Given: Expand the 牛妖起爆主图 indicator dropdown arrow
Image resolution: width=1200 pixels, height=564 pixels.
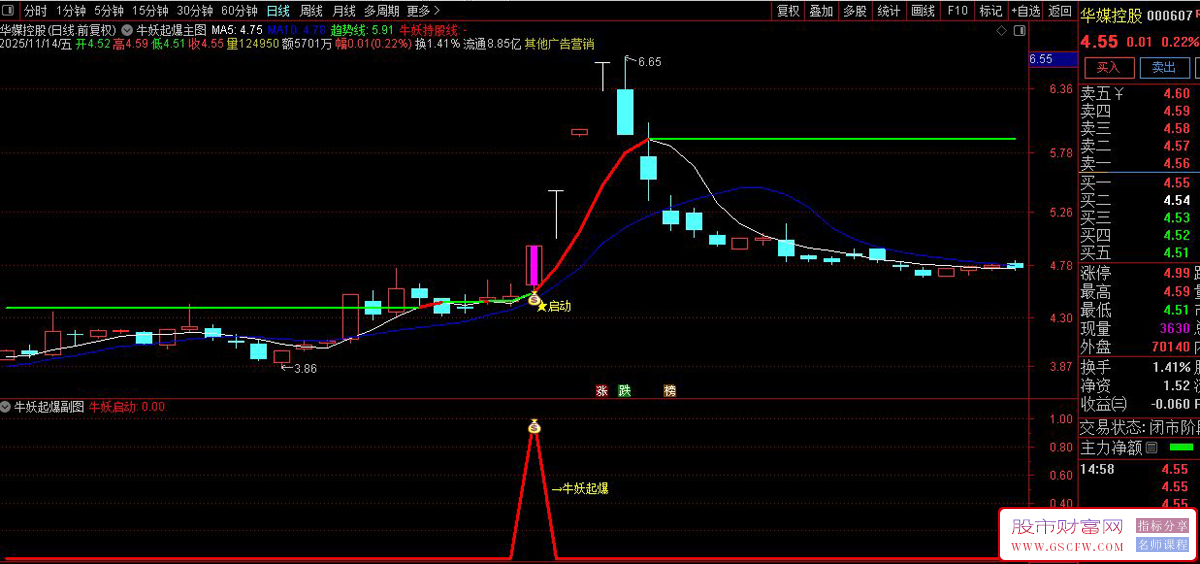Looking at the screenshot, I should tap(126, 30).
